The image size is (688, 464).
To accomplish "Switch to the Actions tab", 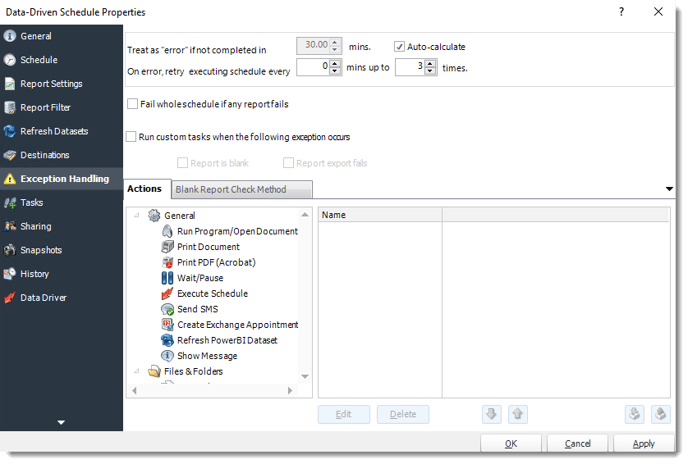I will [147, 189].
